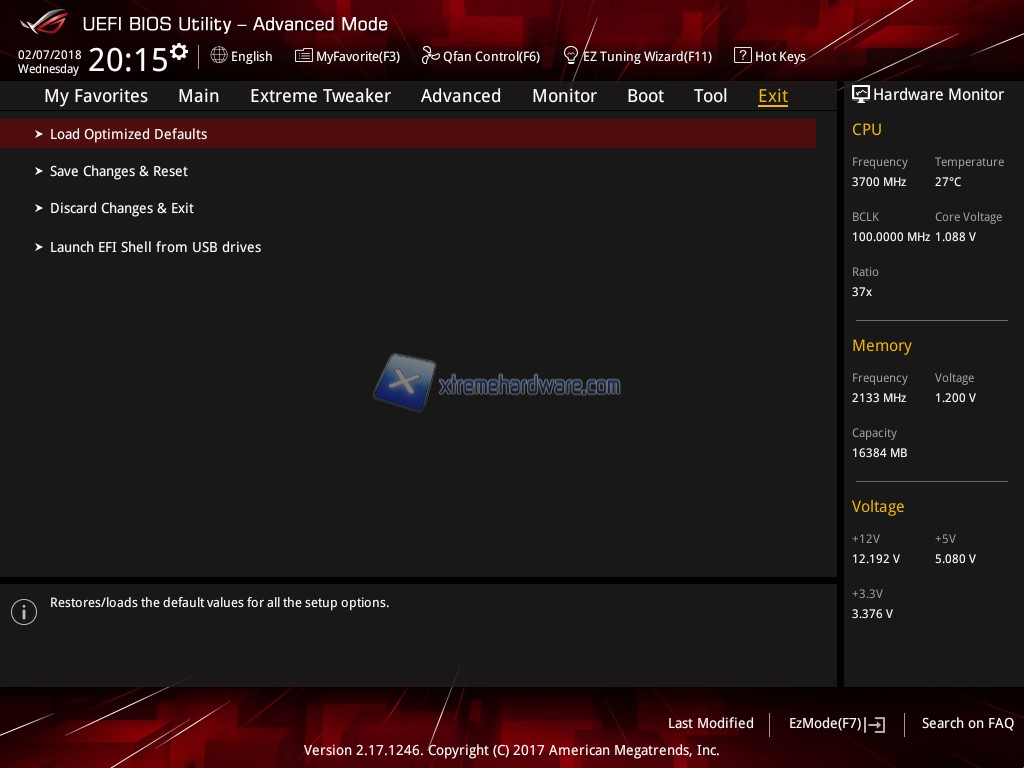Click the settings gear next to clock
Image resolution: width=1024 pixels, height=768 pixels.
[x=179, y=51]
